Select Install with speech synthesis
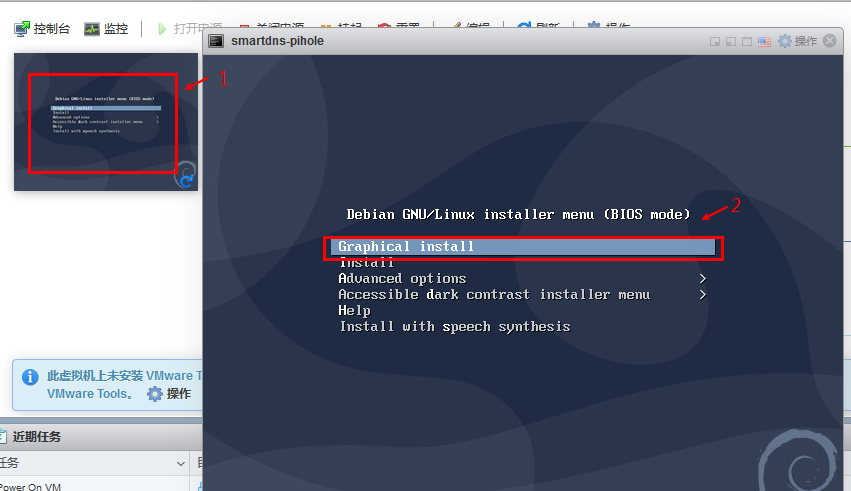 [x=455, y=327]
